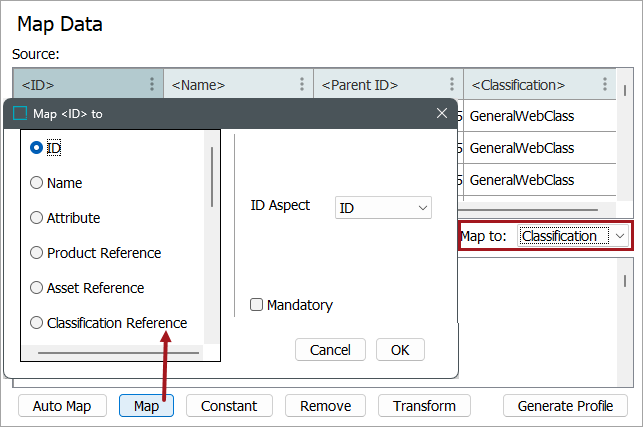Select Classification Reference radio option
The width and height of the screenshot is (643, 427).
click(36, 323)
